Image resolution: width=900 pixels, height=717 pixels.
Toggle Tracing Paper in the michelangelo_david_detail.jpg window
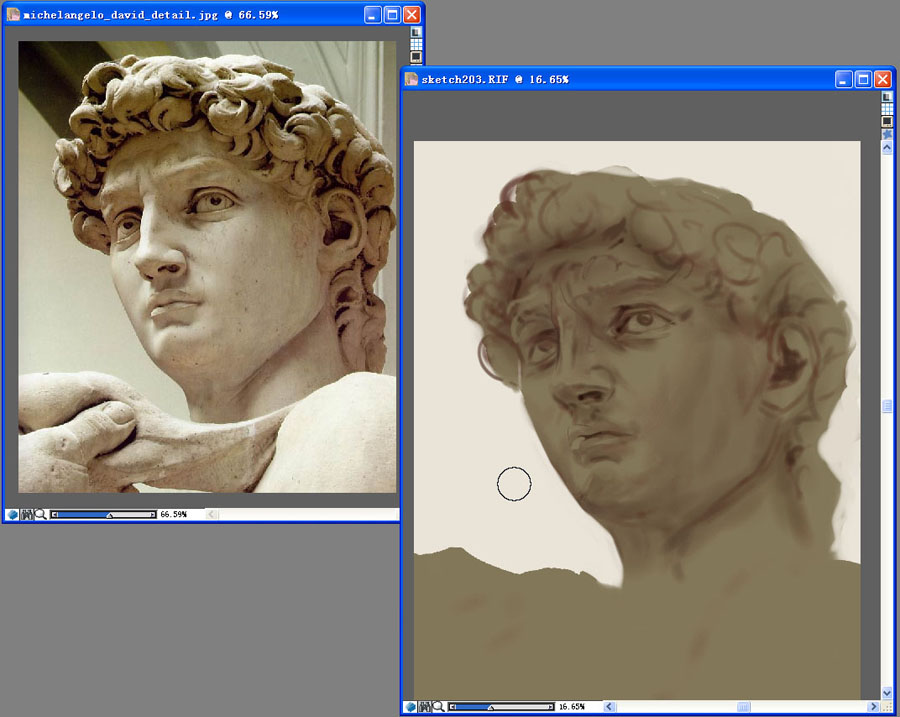[x=416, y=32]
